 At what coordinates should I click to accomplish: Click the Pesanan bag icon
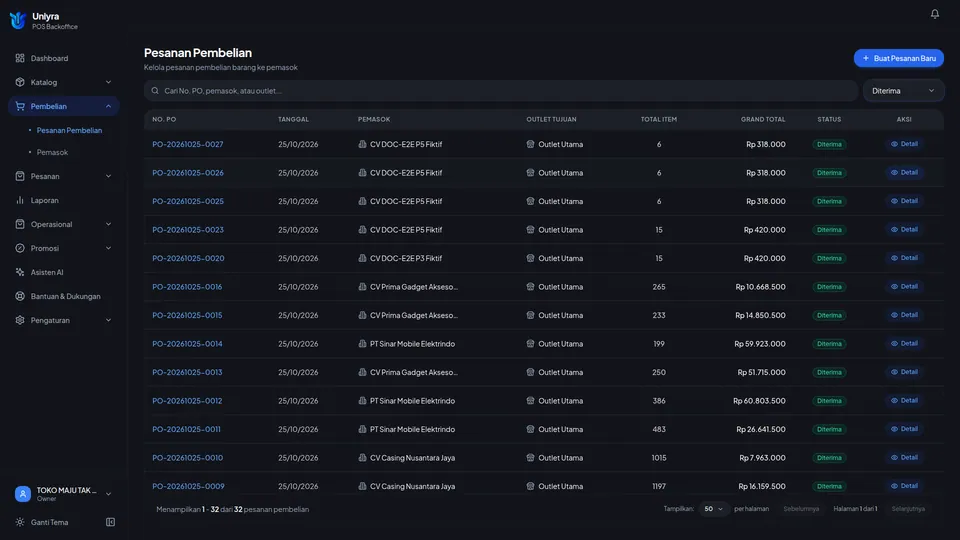[20, 176]
